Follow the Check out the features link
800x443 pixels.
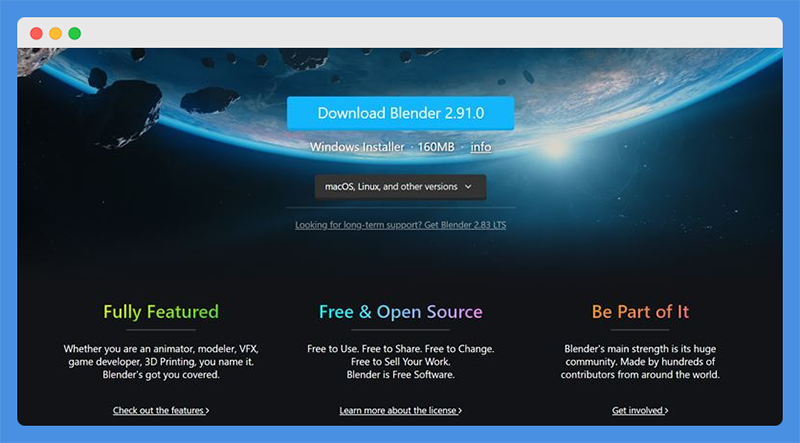point(161,410)
